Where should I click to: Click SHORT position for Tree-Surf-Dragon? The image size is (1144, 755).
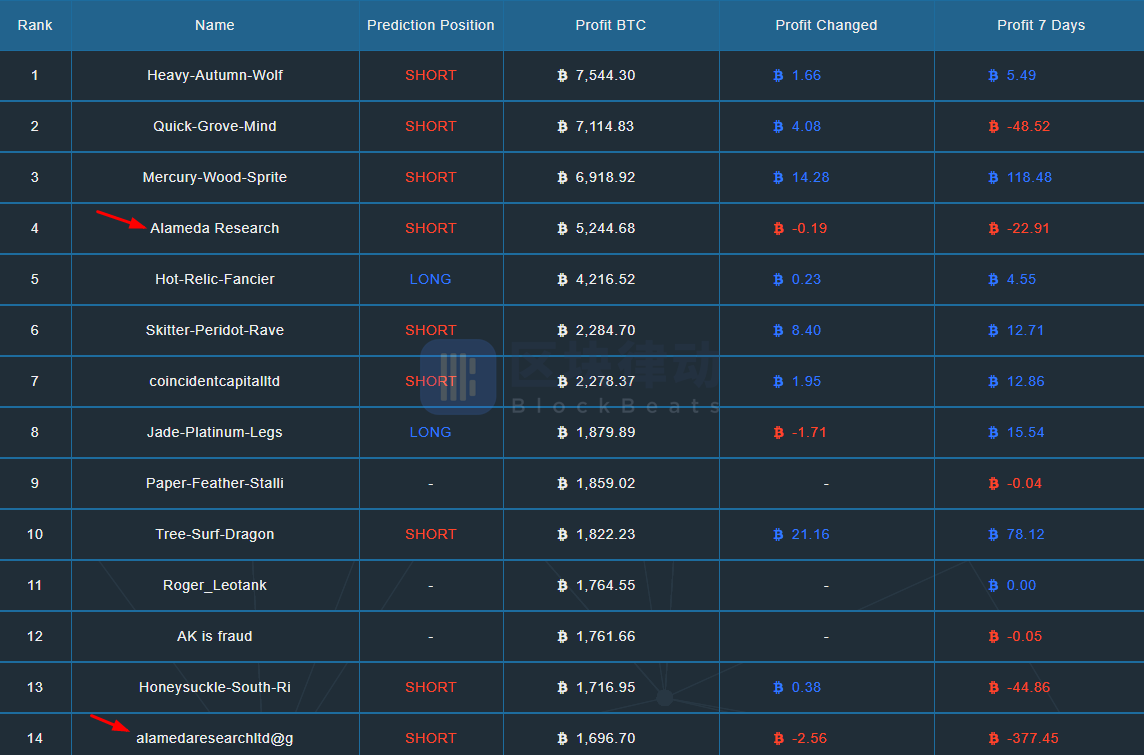pos(430,535)
